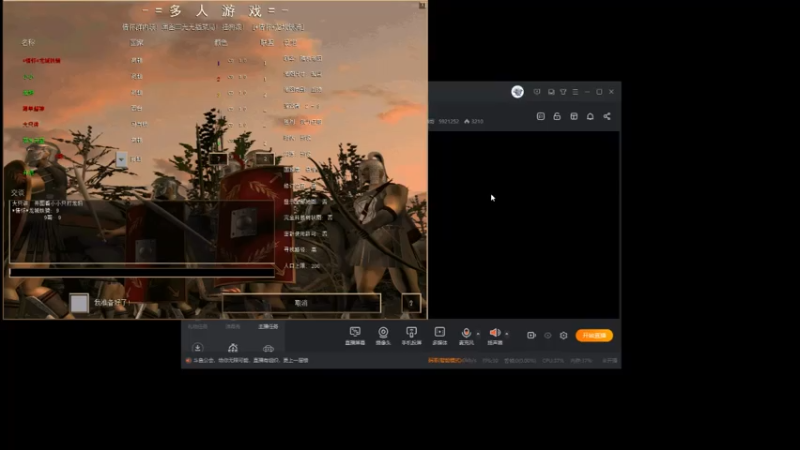Open the civilization dropdown arrow in lobby
The width and height of the screenshot is (800, 450).
(121, 159)
